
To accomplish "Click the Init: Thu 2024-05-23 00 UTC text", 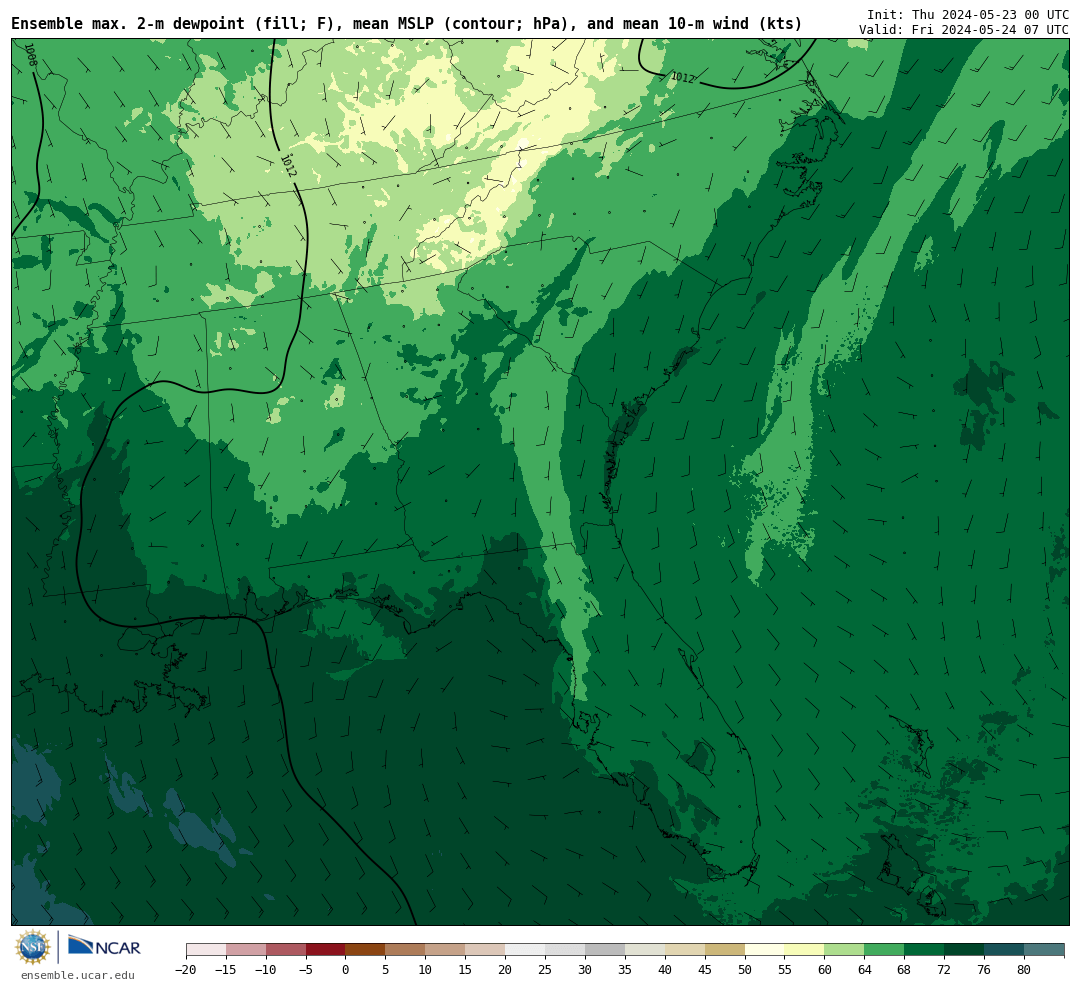I will (967, 14).
